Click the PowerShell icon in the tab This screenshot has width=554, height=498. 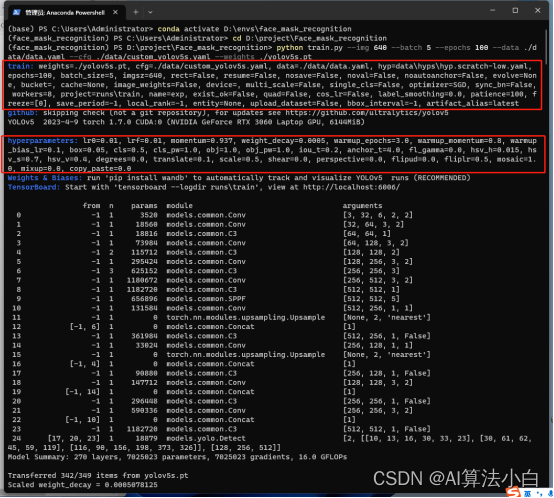point(17,12)
